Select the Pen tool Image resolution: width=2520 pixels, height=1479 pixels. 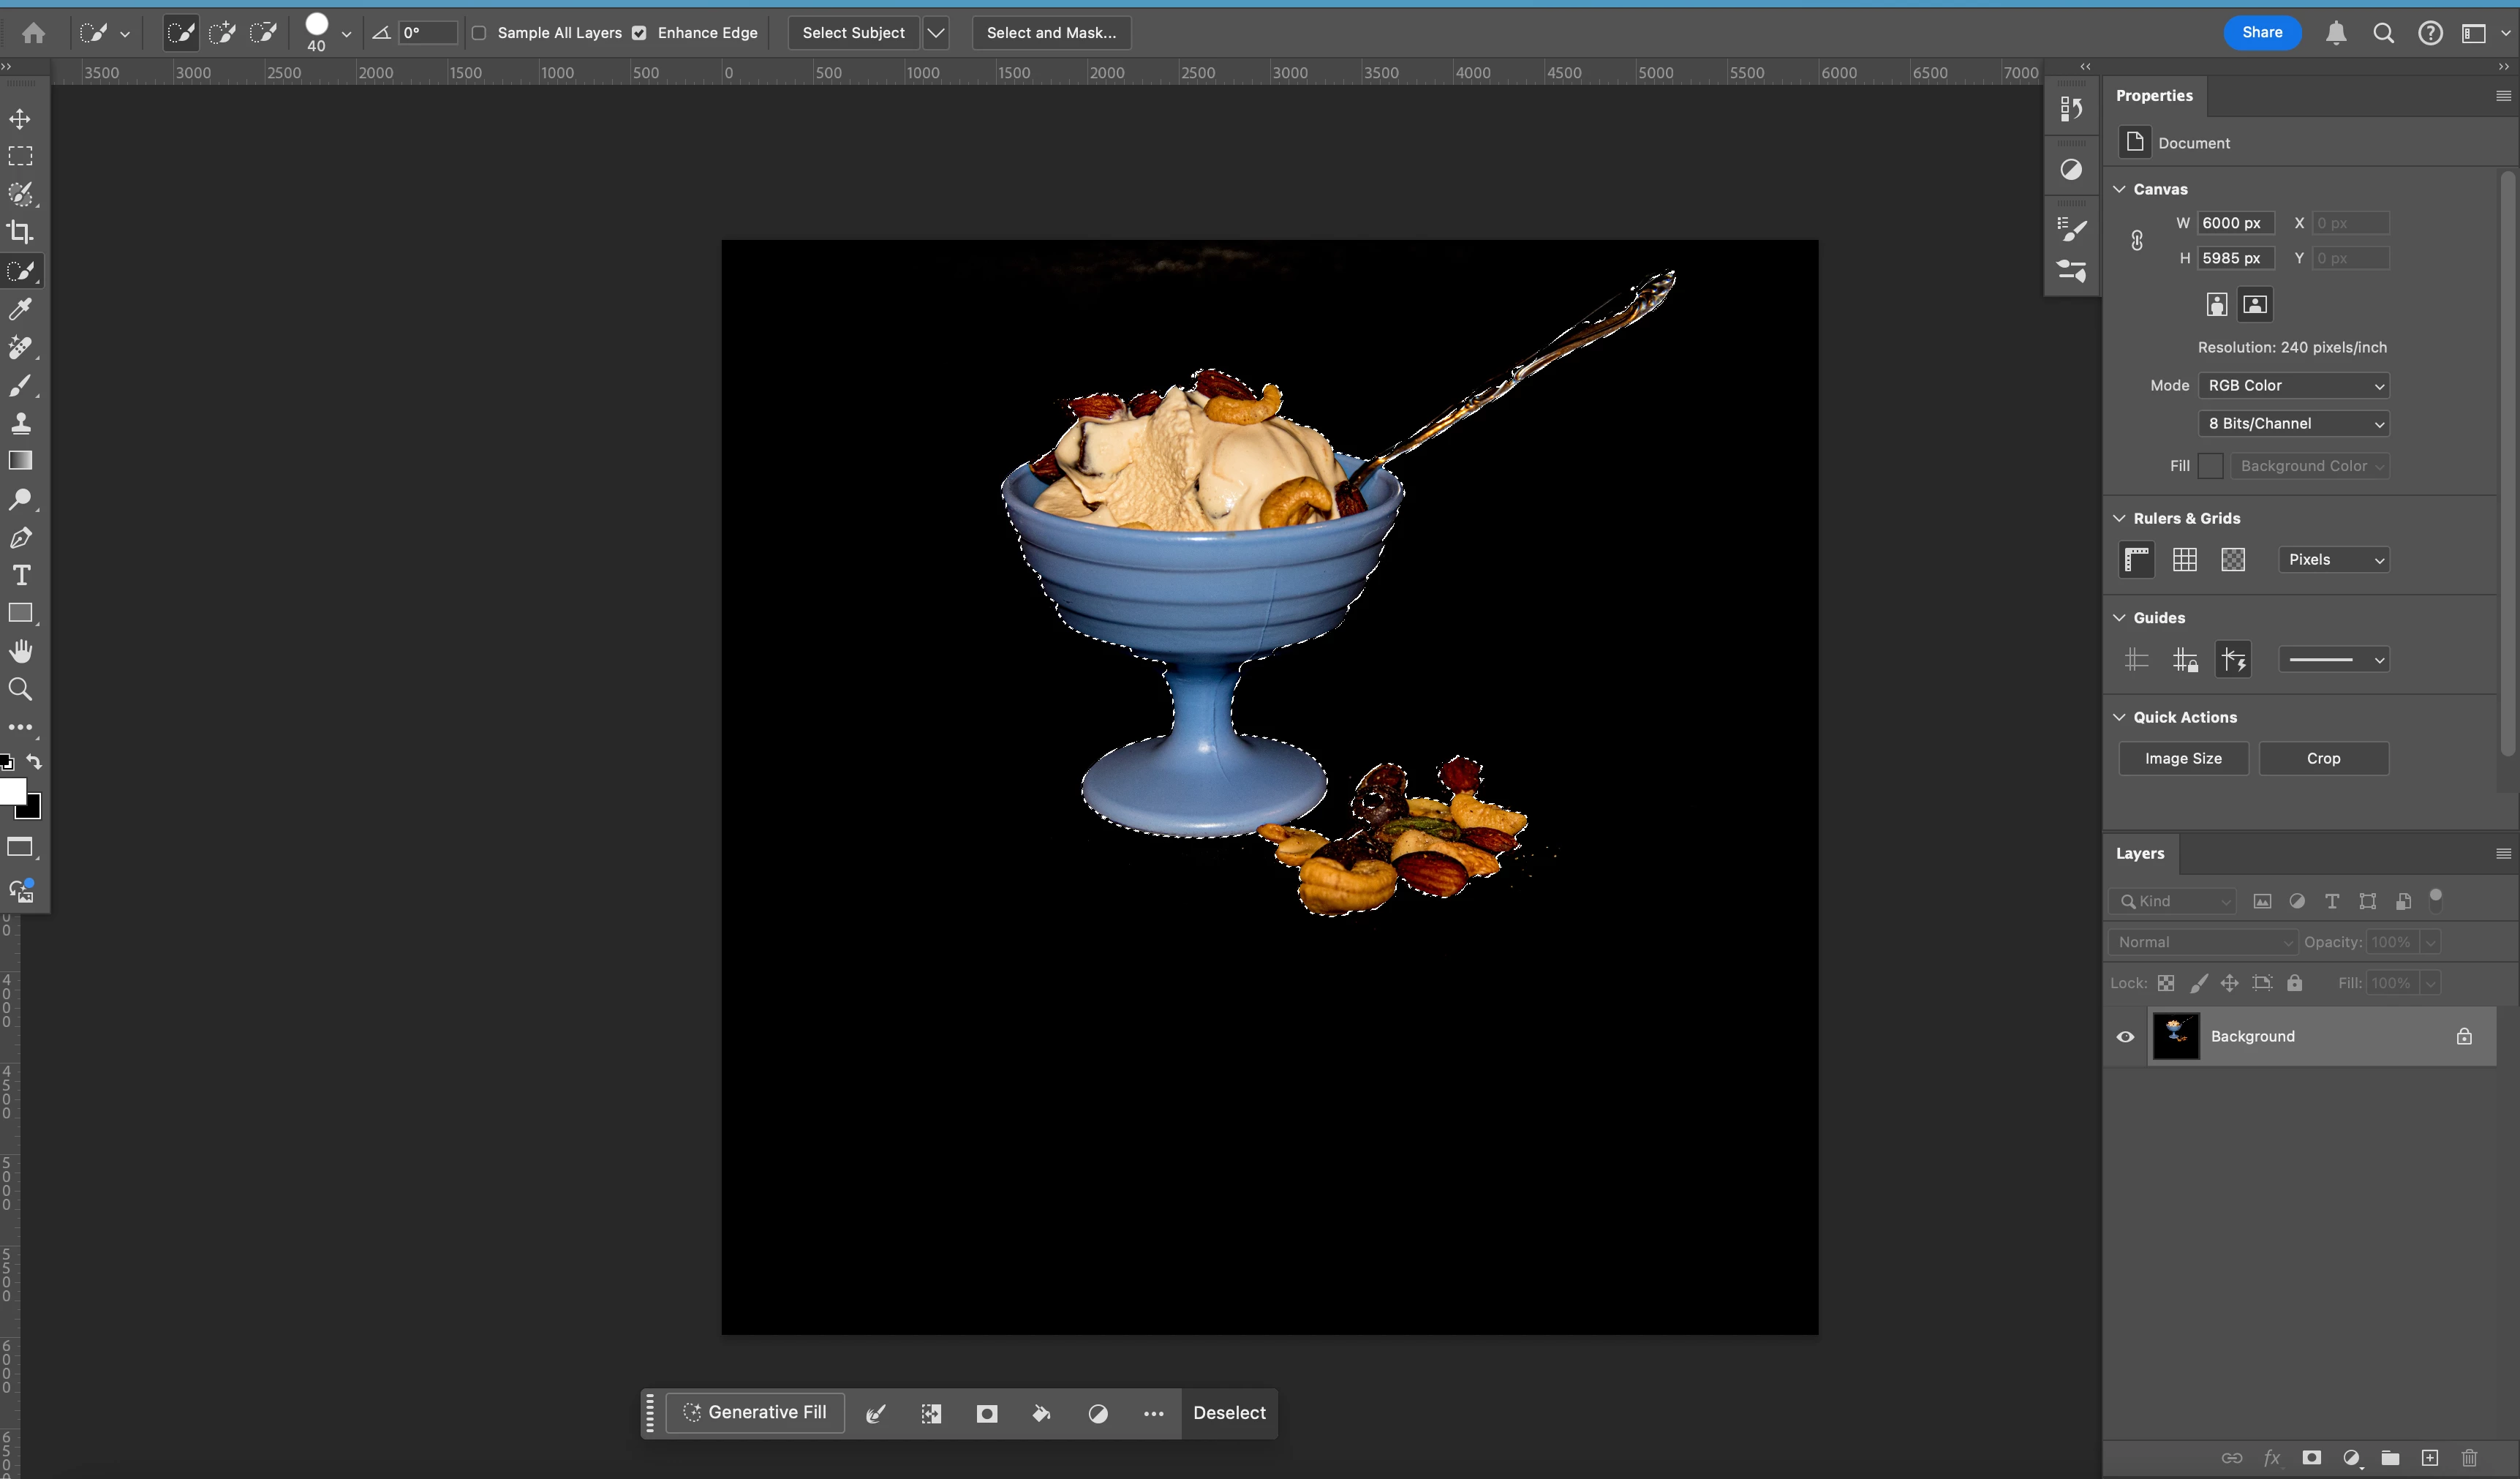(x=20, y=538)
